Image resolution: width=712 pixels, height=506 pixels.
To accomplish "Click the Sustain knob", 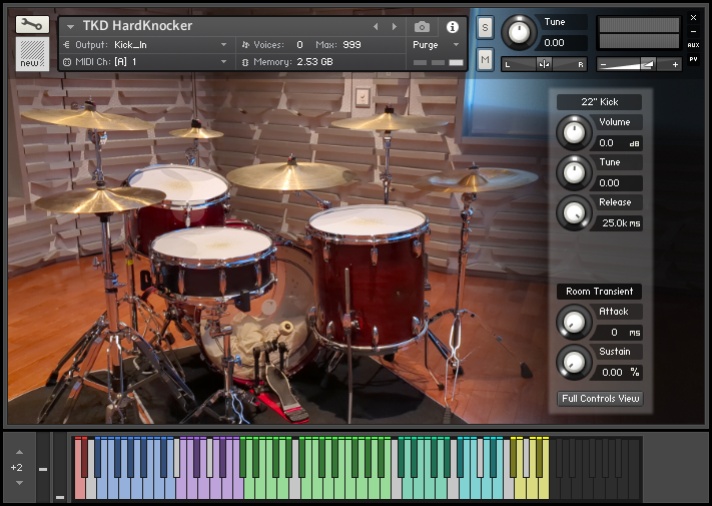I will coord(574,362).
